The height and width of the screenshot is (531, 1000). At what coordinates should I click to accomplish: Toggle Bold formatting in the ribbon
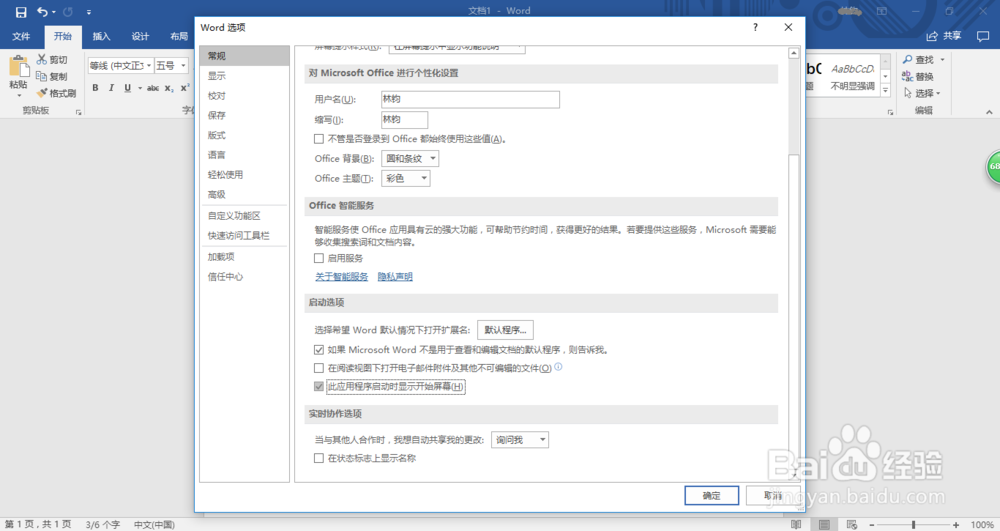(x=95, y=88)
